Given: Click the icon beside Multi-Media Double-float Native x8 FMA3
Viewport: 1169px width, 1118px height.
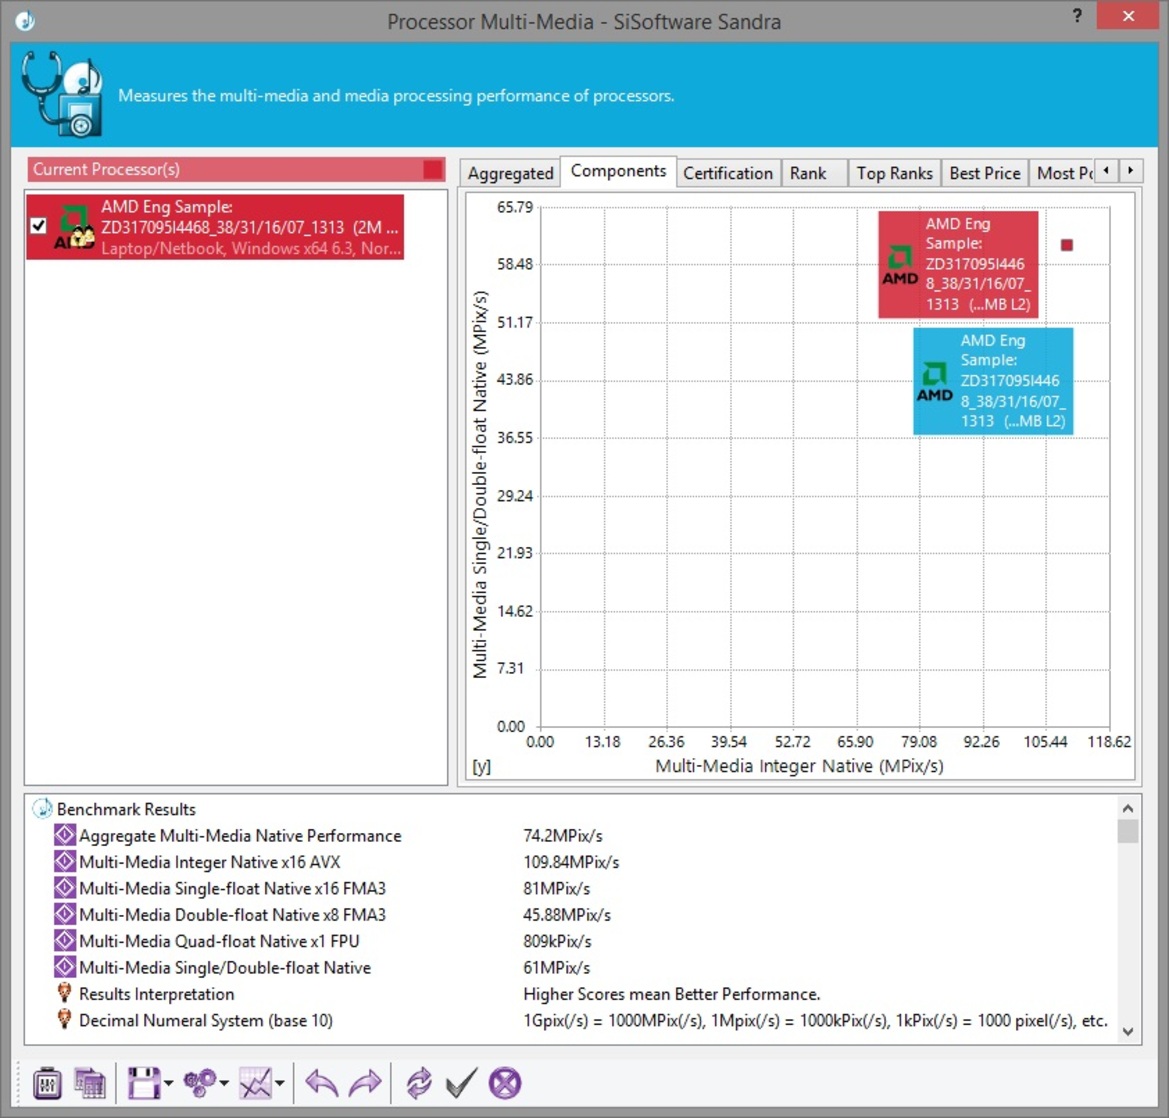Looking at the screenshot, I should pyautogui.click(x=65, y=915).
